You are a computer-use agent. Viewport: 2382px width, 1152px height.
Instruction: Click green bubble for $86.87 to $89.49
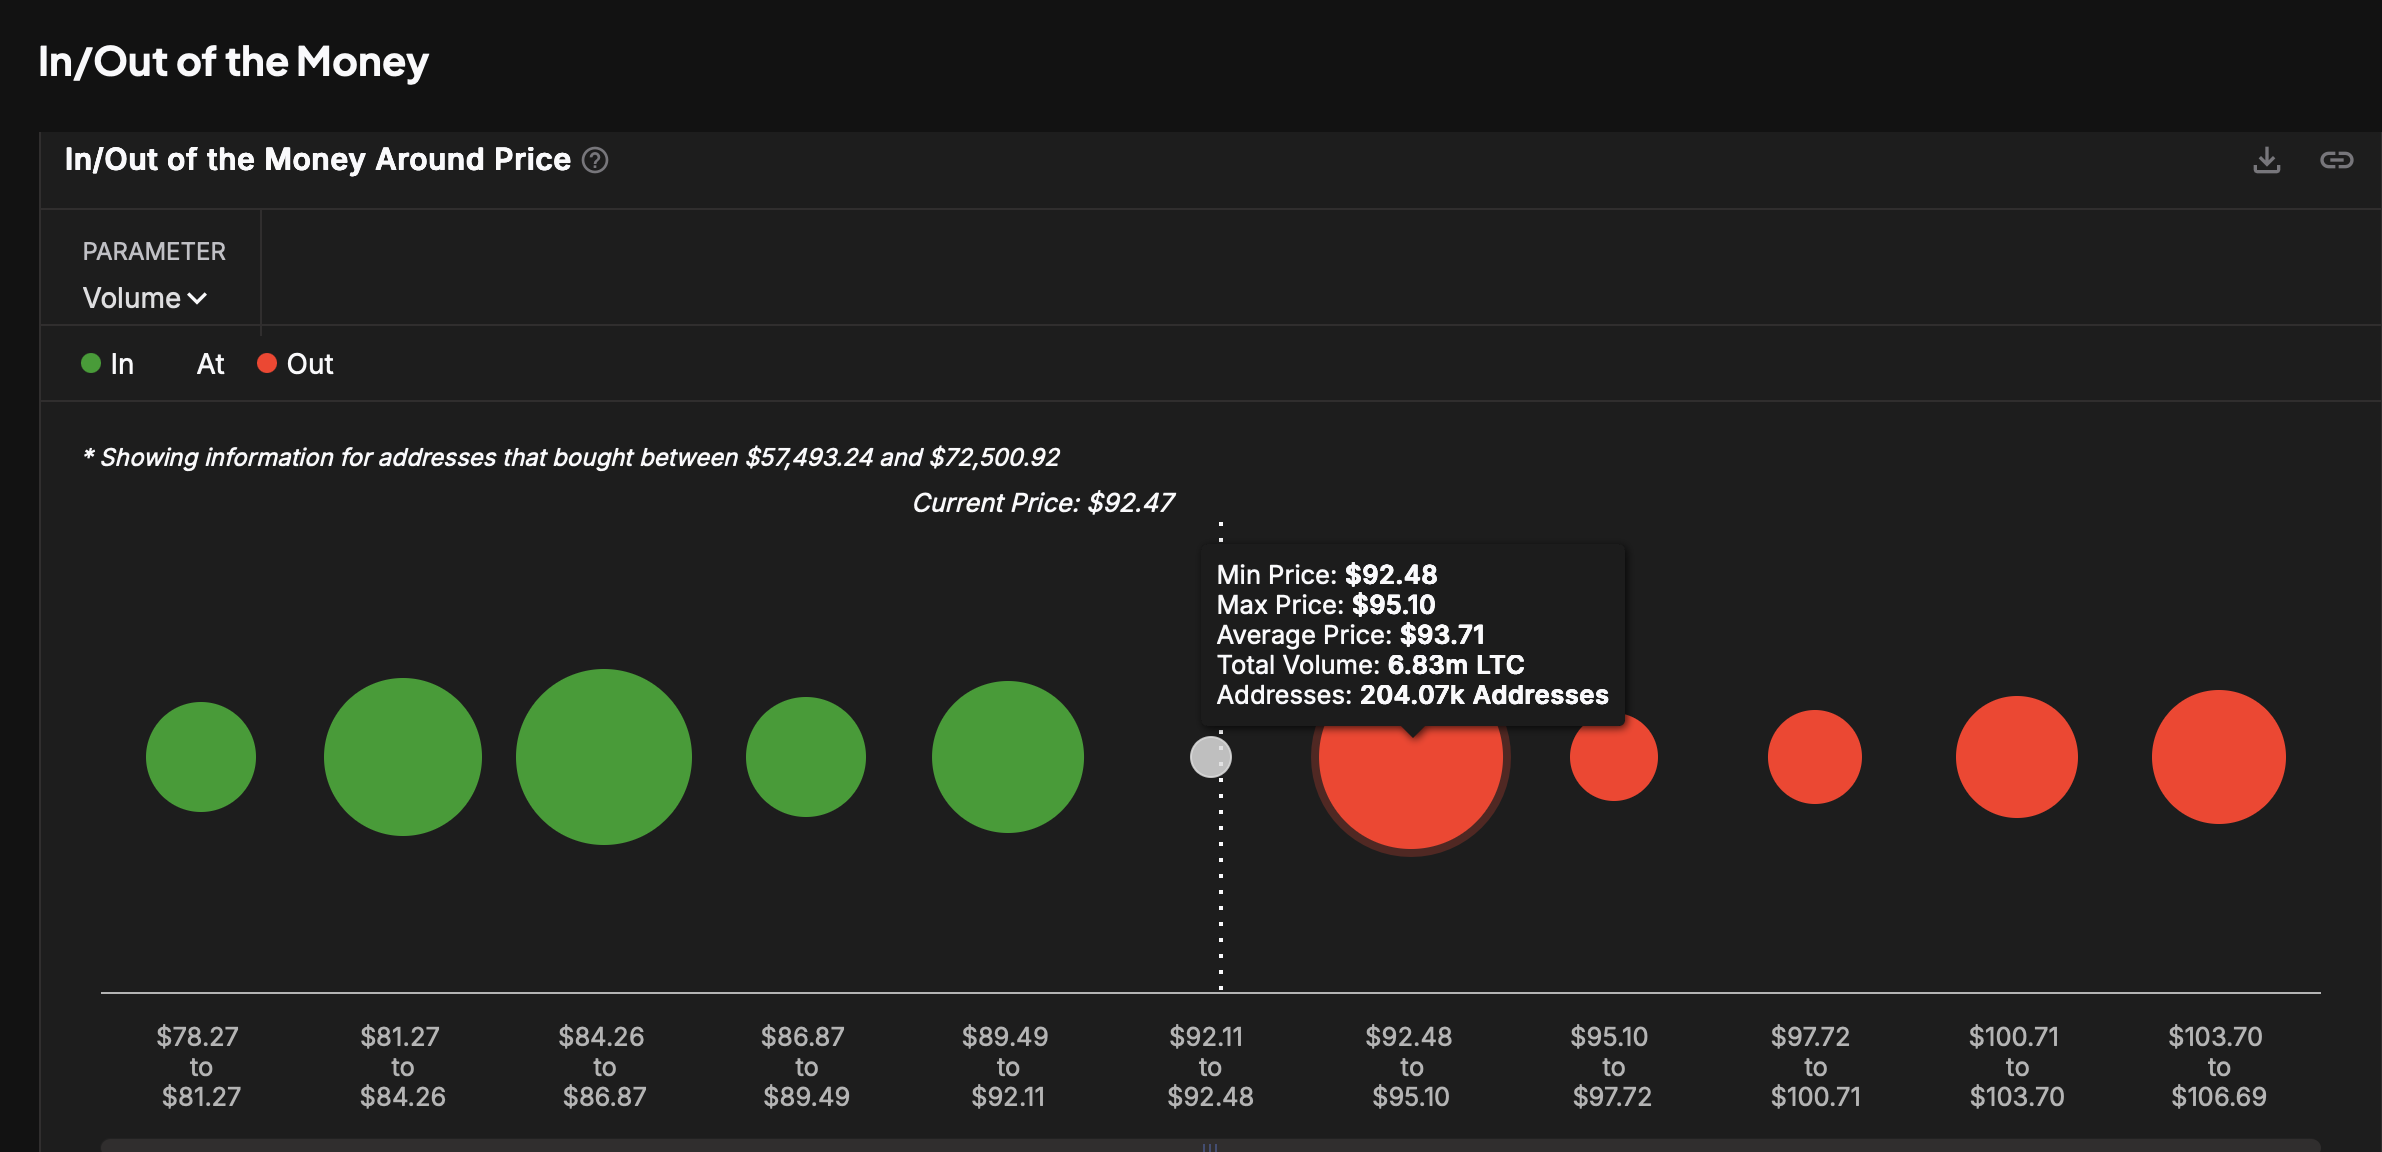click(806, 757)
